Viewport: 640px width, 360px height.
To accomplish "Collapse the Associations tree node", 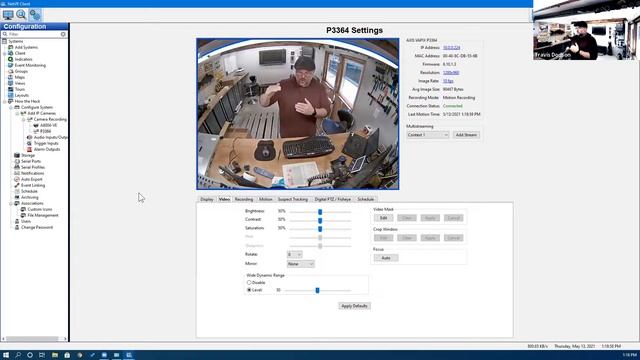I will (11, 203).
